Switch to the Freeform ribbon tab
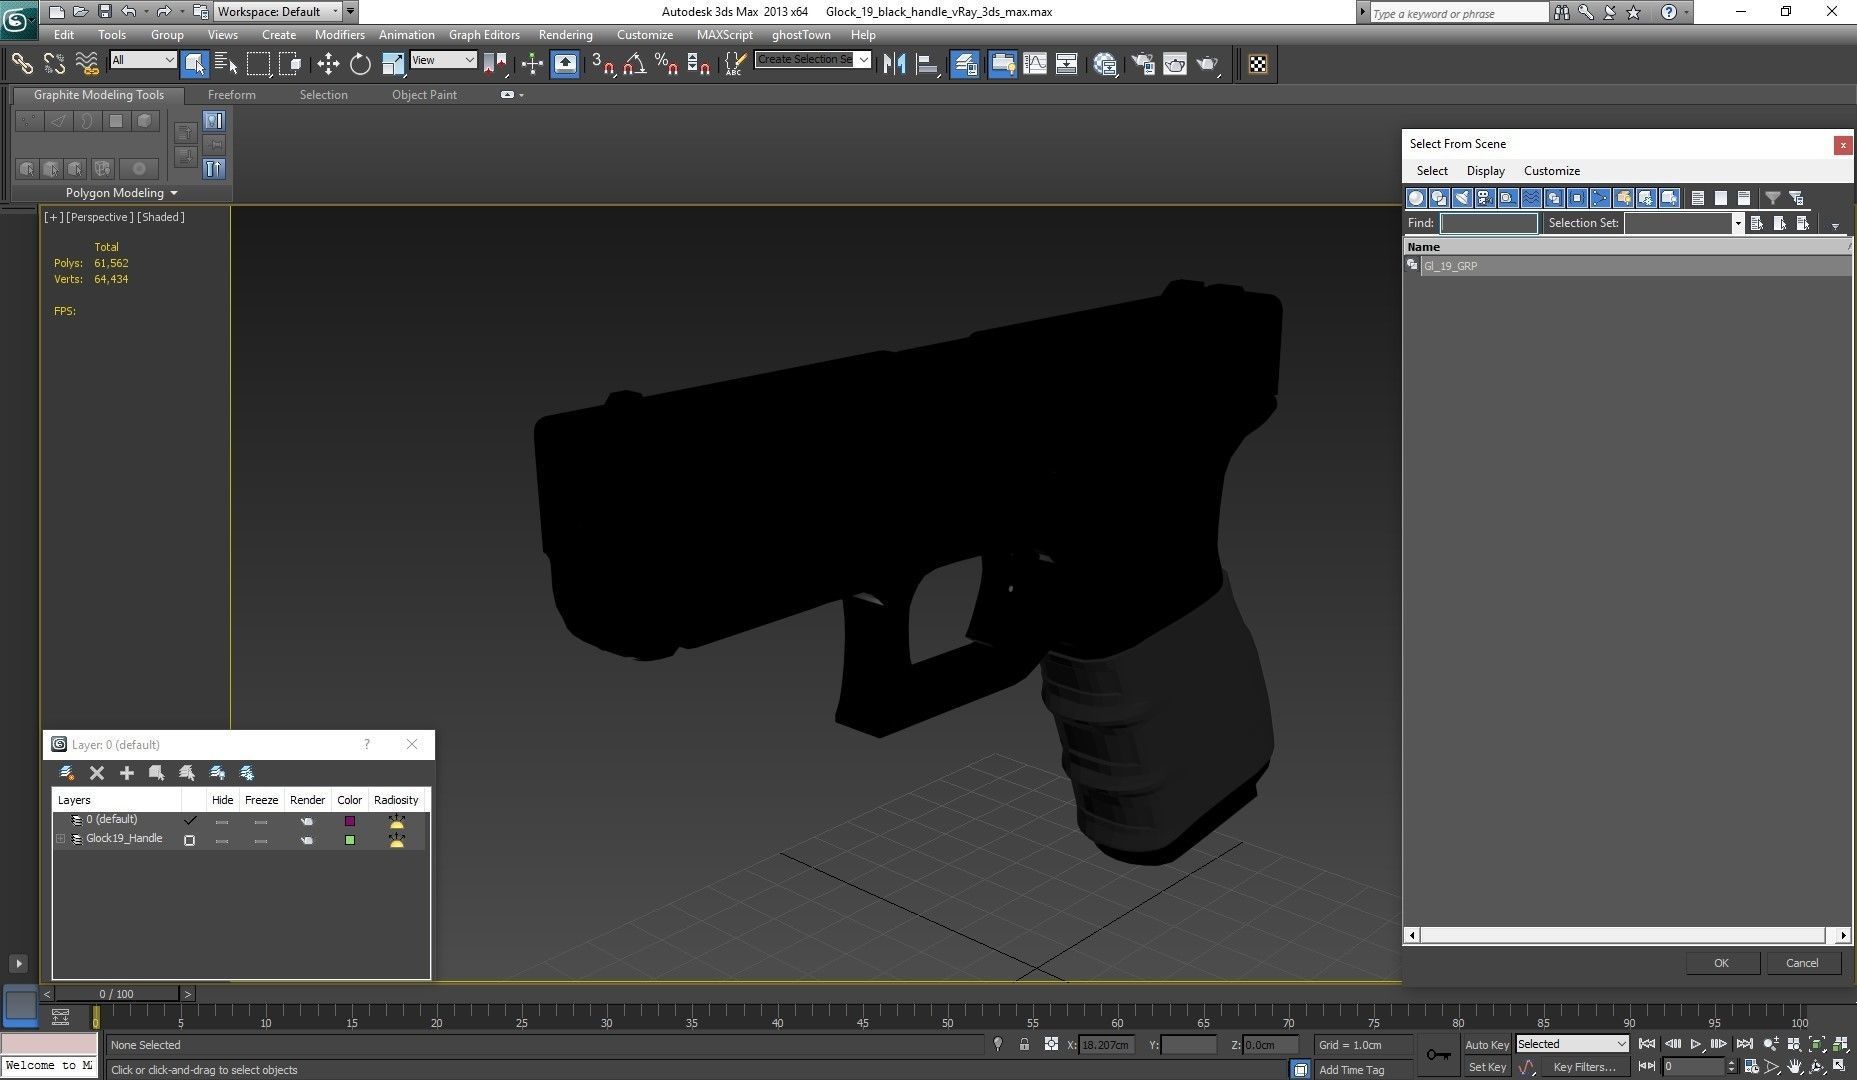This screenshot has height=1080, width=1857. coord(232,95)
